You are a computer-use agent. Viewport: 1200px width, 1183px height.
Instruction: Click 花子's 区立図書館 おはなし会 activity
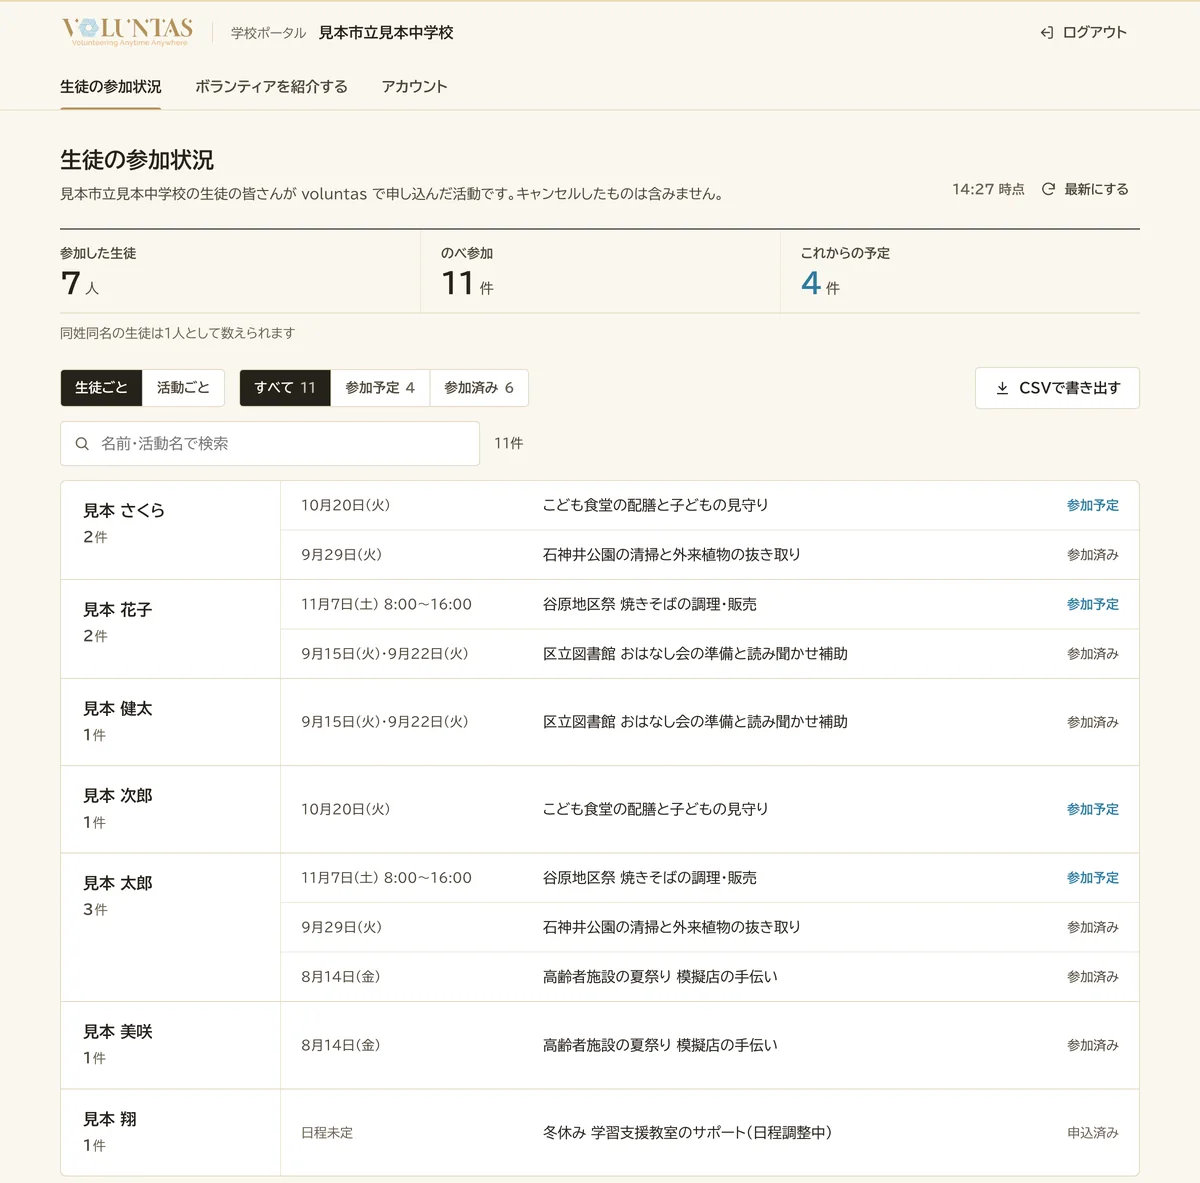coord(695,653)
